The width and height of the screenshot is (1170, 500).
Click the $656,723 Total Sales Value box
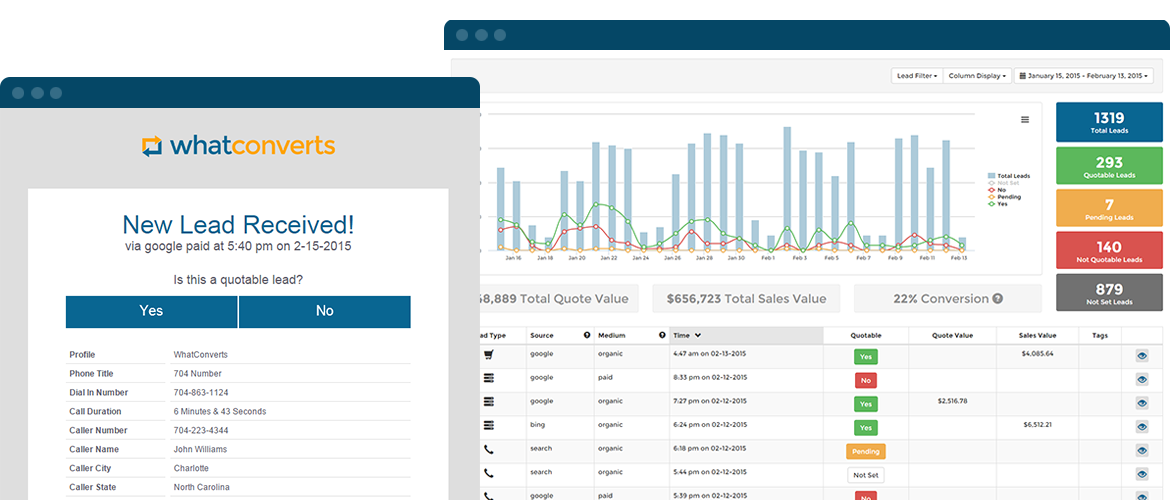click(x=746, y=299)
